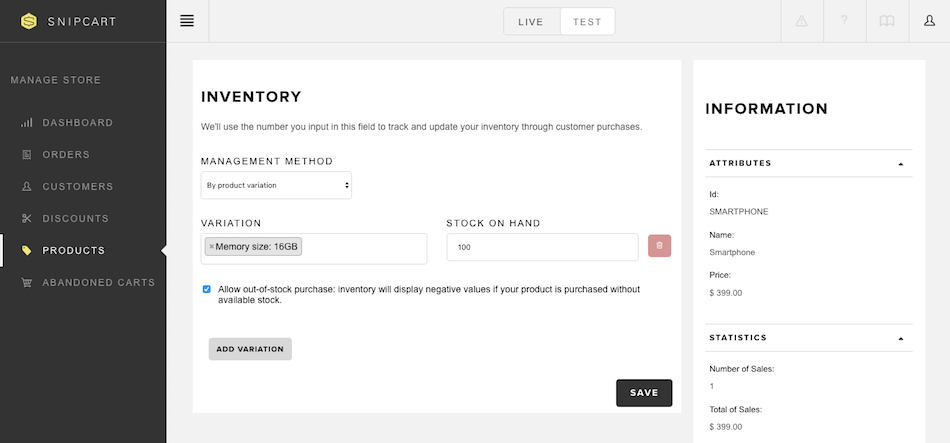Click the Smartphone name value
The width and height of the screenshot is (950, 443).
point(732,252)
